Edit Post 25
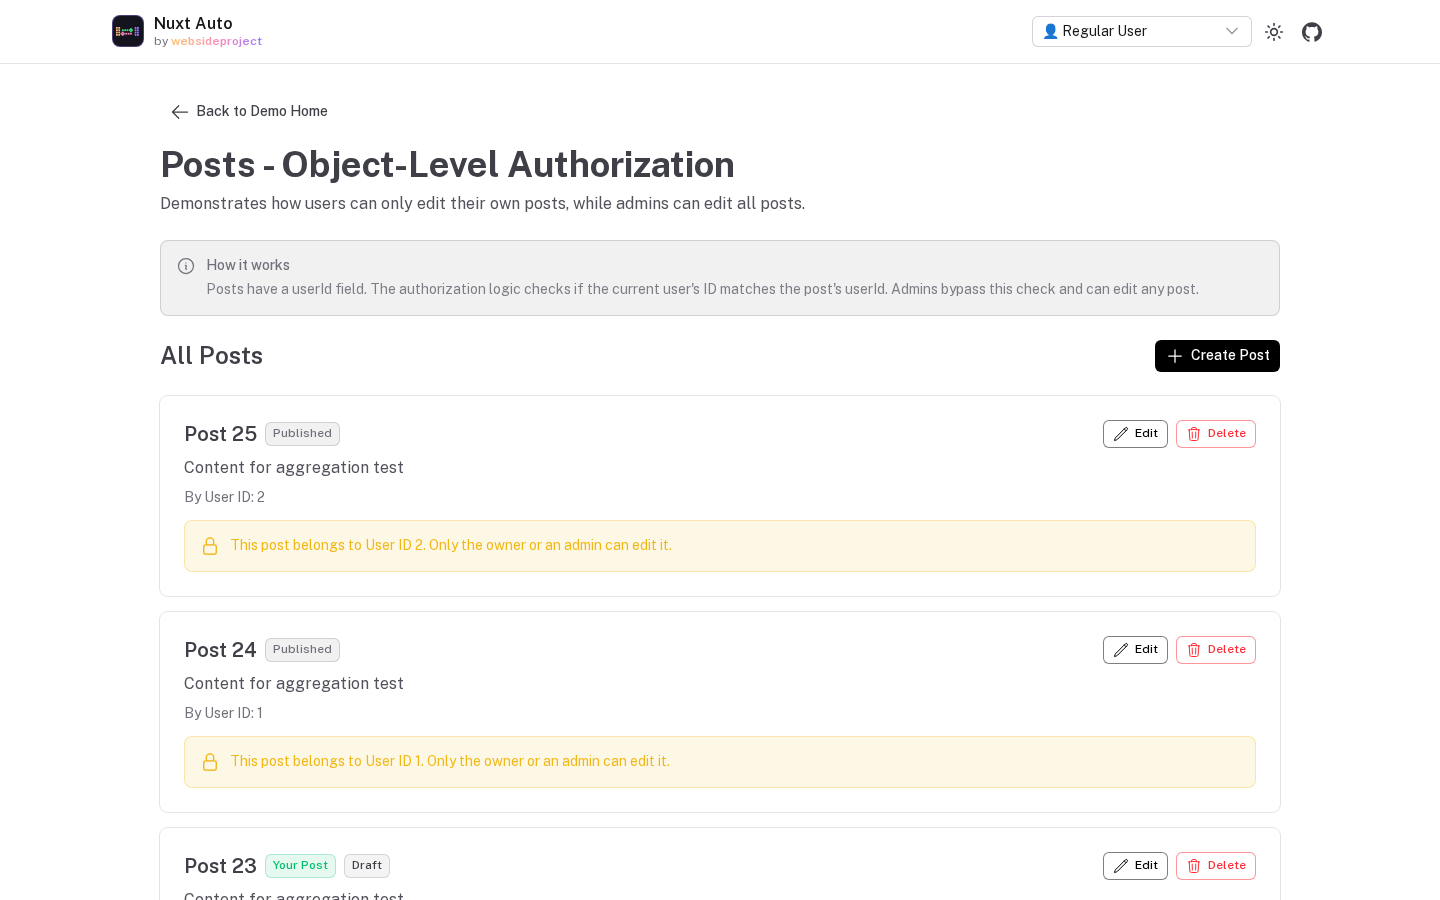The height and width of the screenshot is (900, 1440). tap(1135, 434)
